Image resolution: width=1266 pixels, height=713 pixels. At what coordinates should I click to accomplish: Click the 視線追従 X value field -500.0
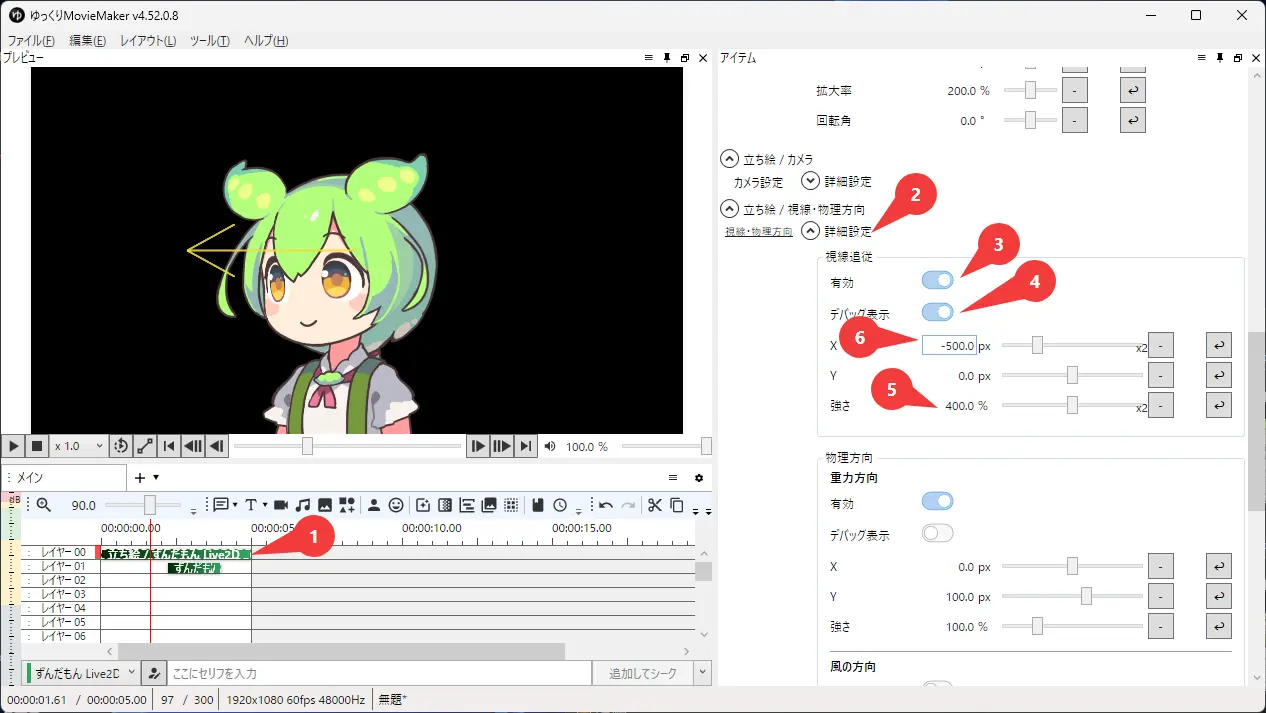948,345
